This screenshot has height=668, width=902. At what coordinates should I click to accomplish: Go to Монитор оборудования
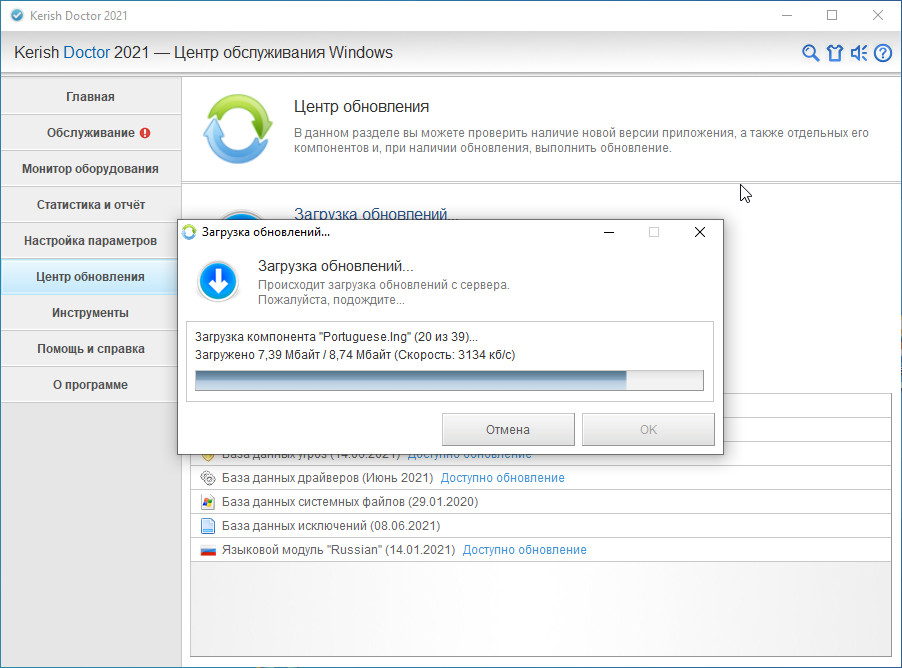90,169
